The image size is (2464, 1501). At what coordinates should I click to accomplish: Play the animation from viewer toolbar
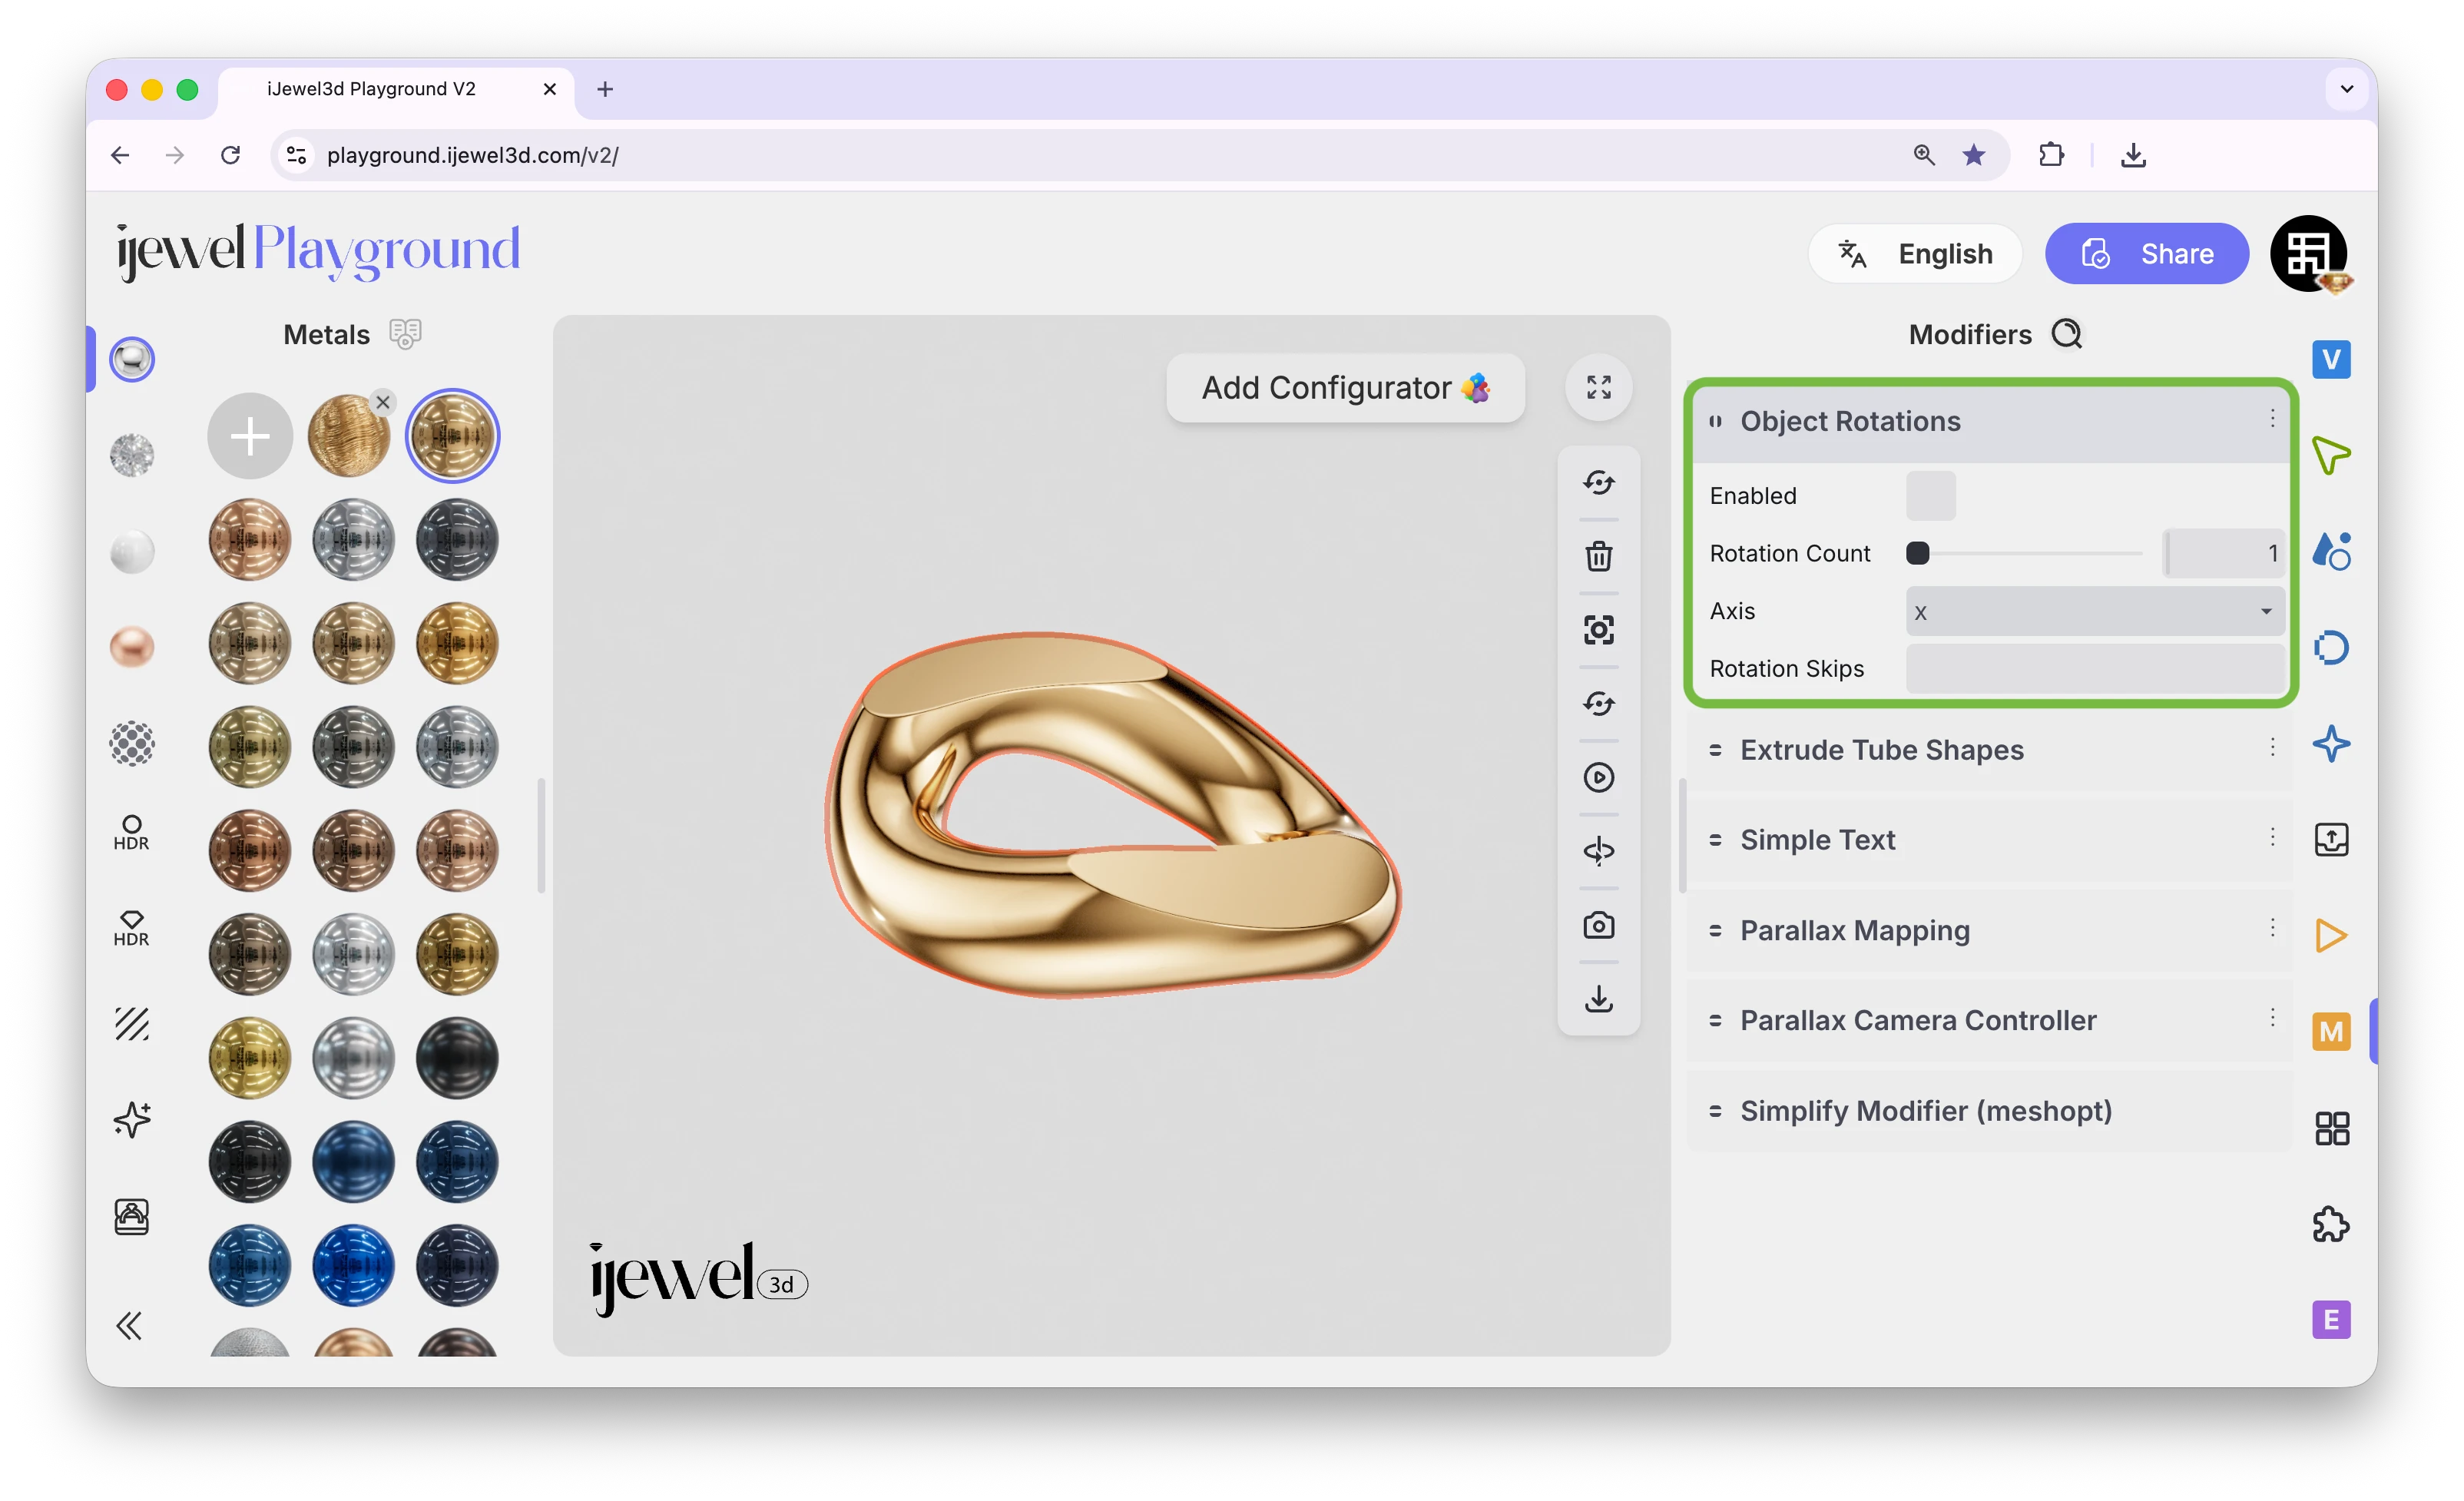1598,777
